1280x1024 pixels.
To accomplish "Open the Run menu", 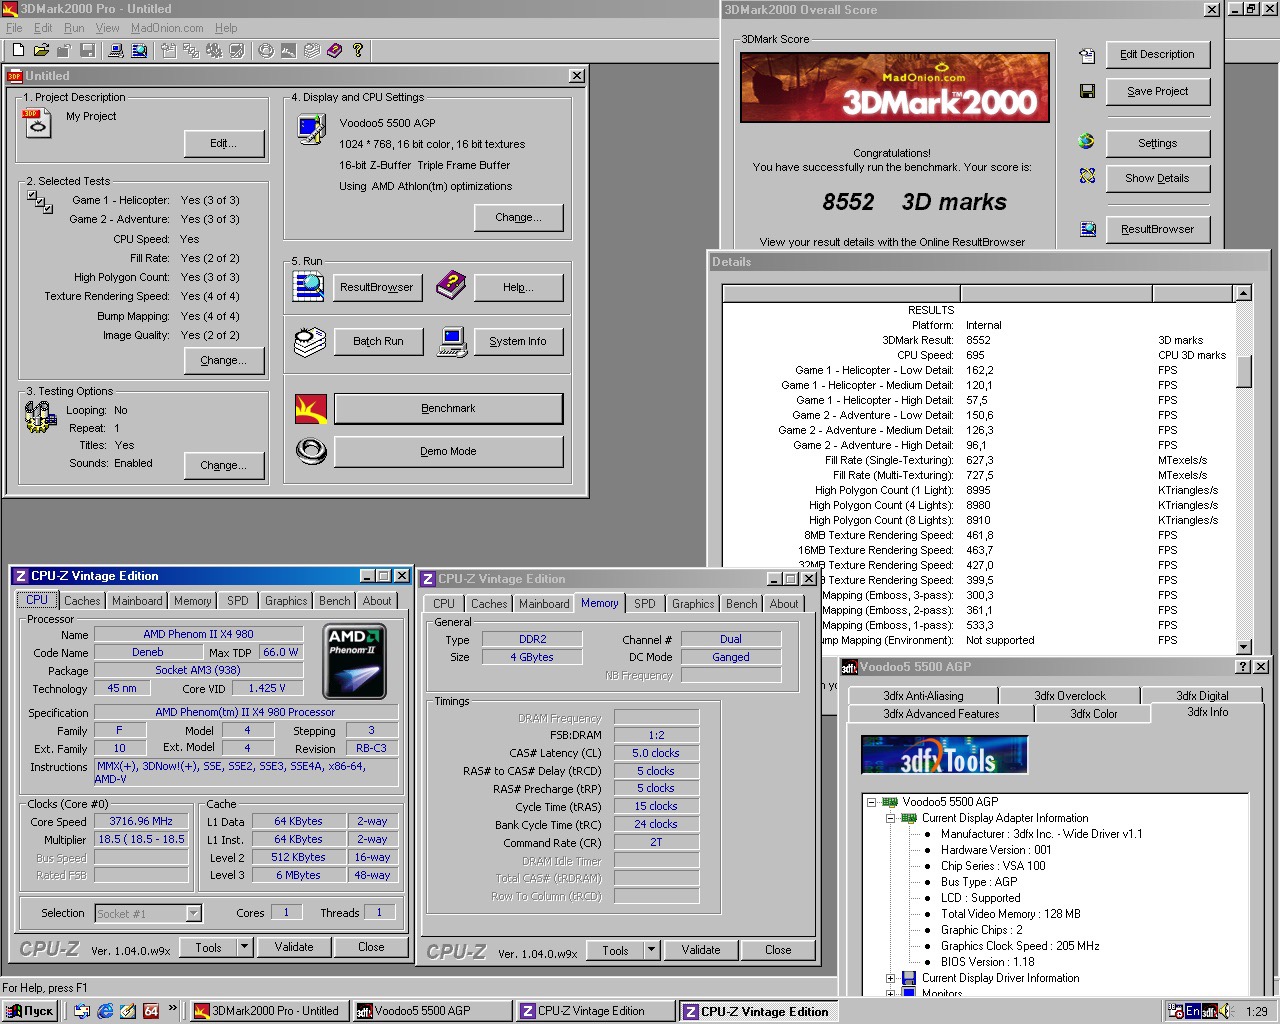I will [74, 28].
